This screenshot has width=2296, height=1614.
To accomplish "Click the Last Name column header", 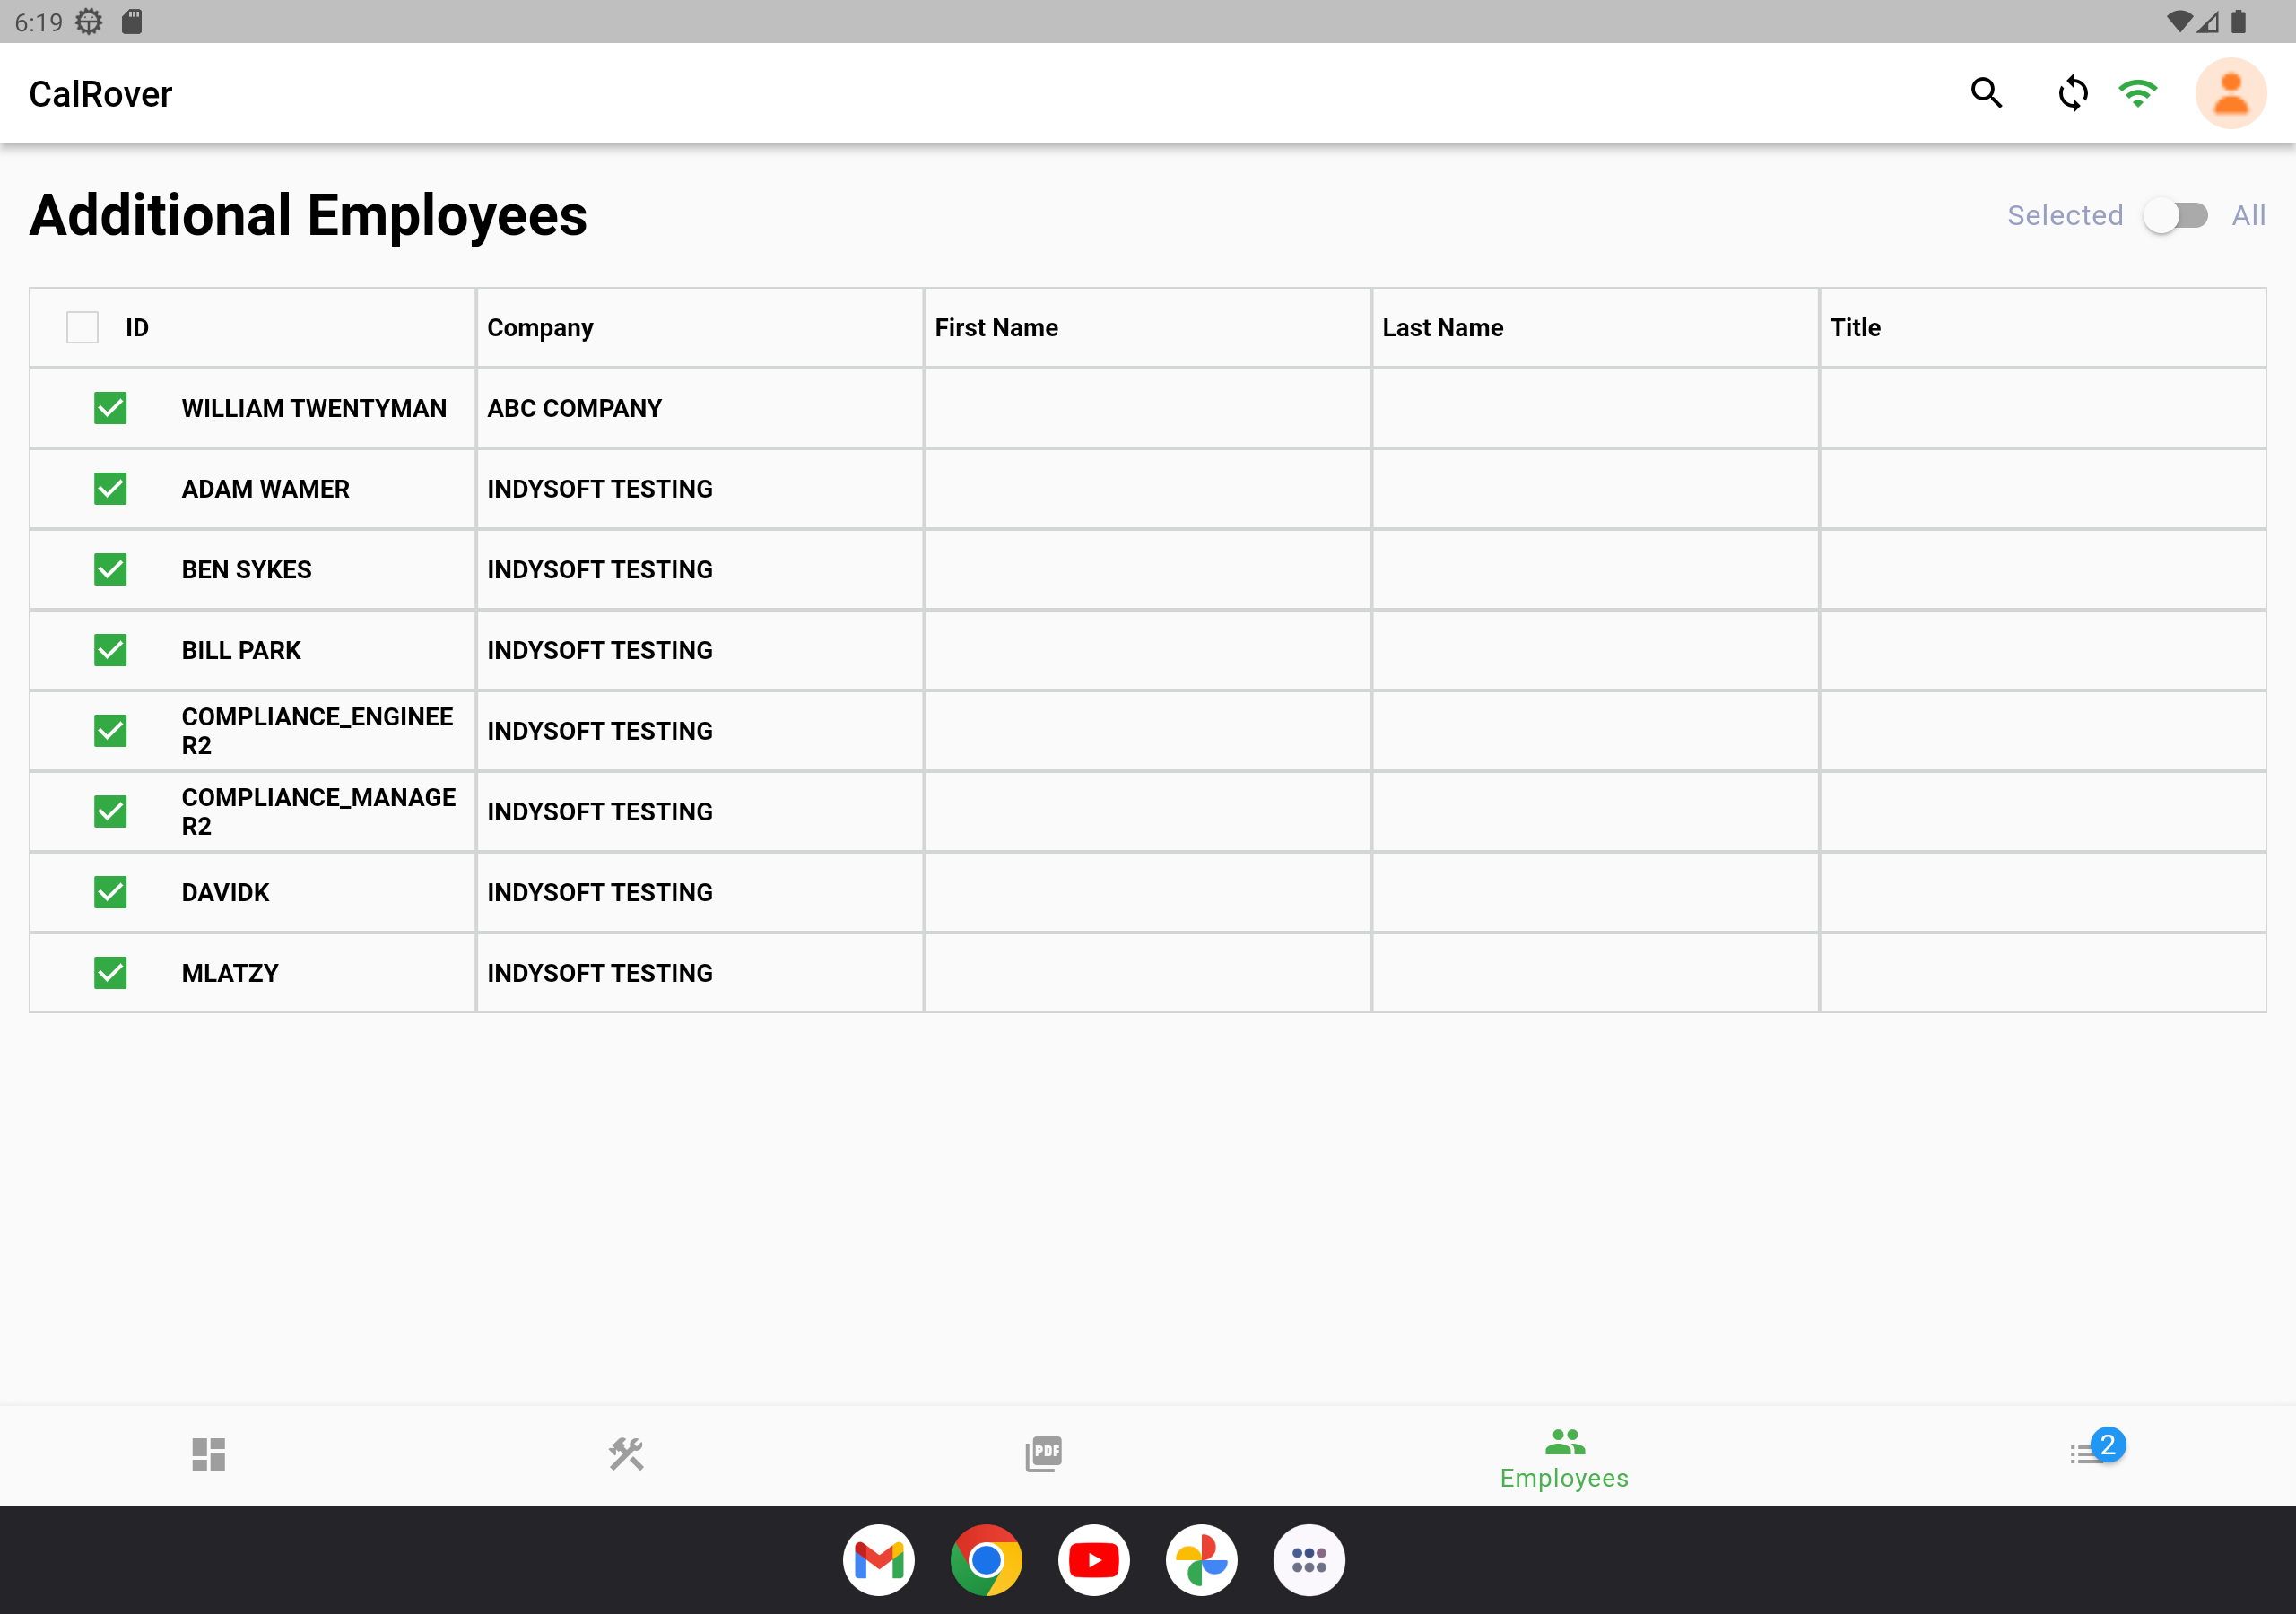I will (1442, 327).
